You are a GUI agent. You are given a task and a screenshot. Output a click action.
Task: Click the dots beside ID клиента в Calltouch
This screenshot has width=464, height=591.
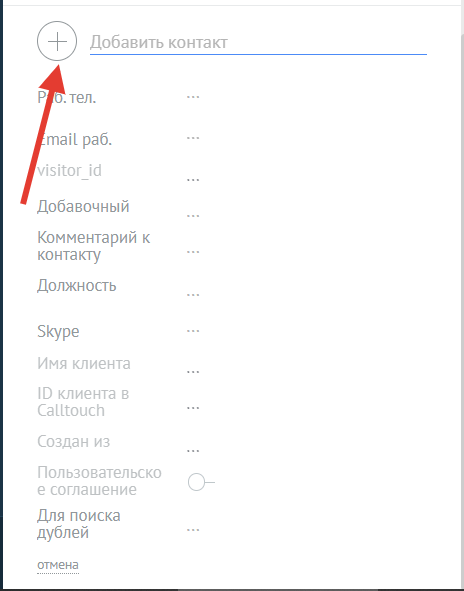click(x=193, y=408)
